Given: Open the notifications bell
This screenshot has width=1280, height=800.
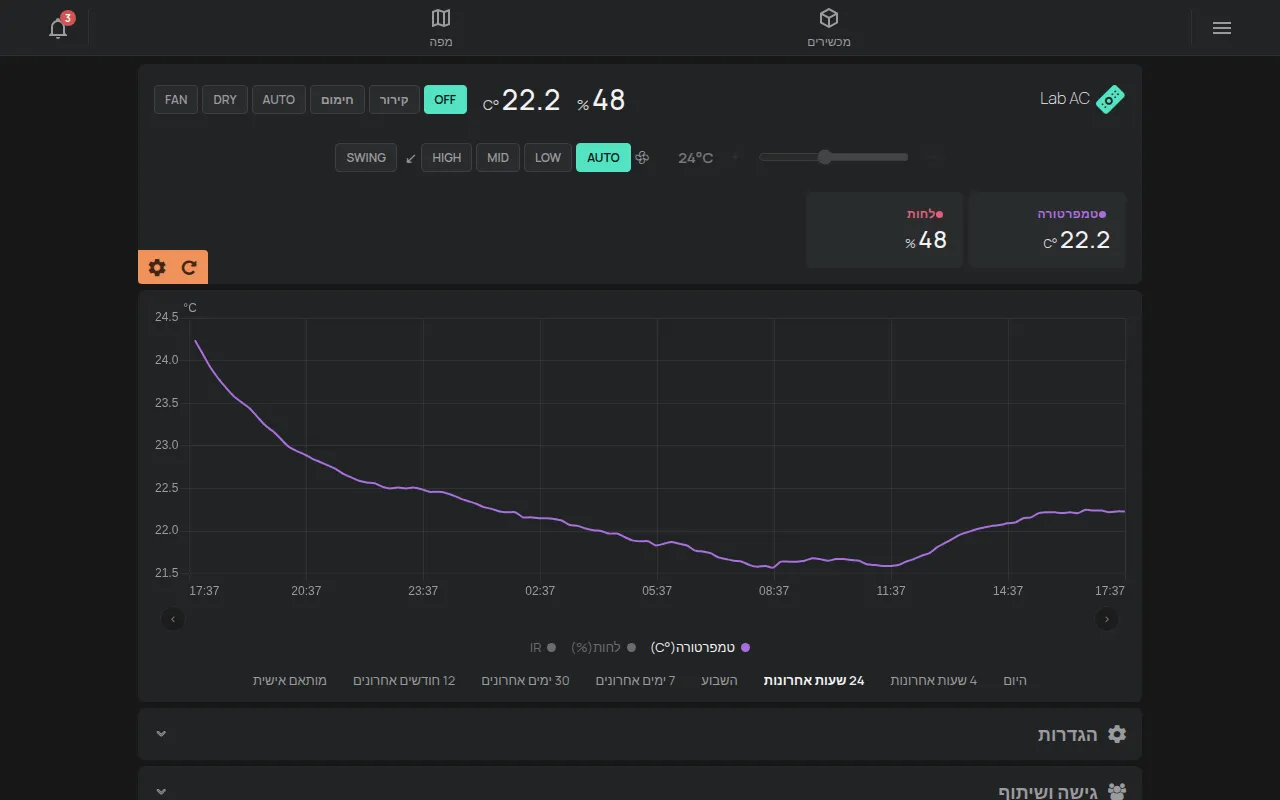Looking at the screenshot, I should pyautogui.click(x=59, y=28).
